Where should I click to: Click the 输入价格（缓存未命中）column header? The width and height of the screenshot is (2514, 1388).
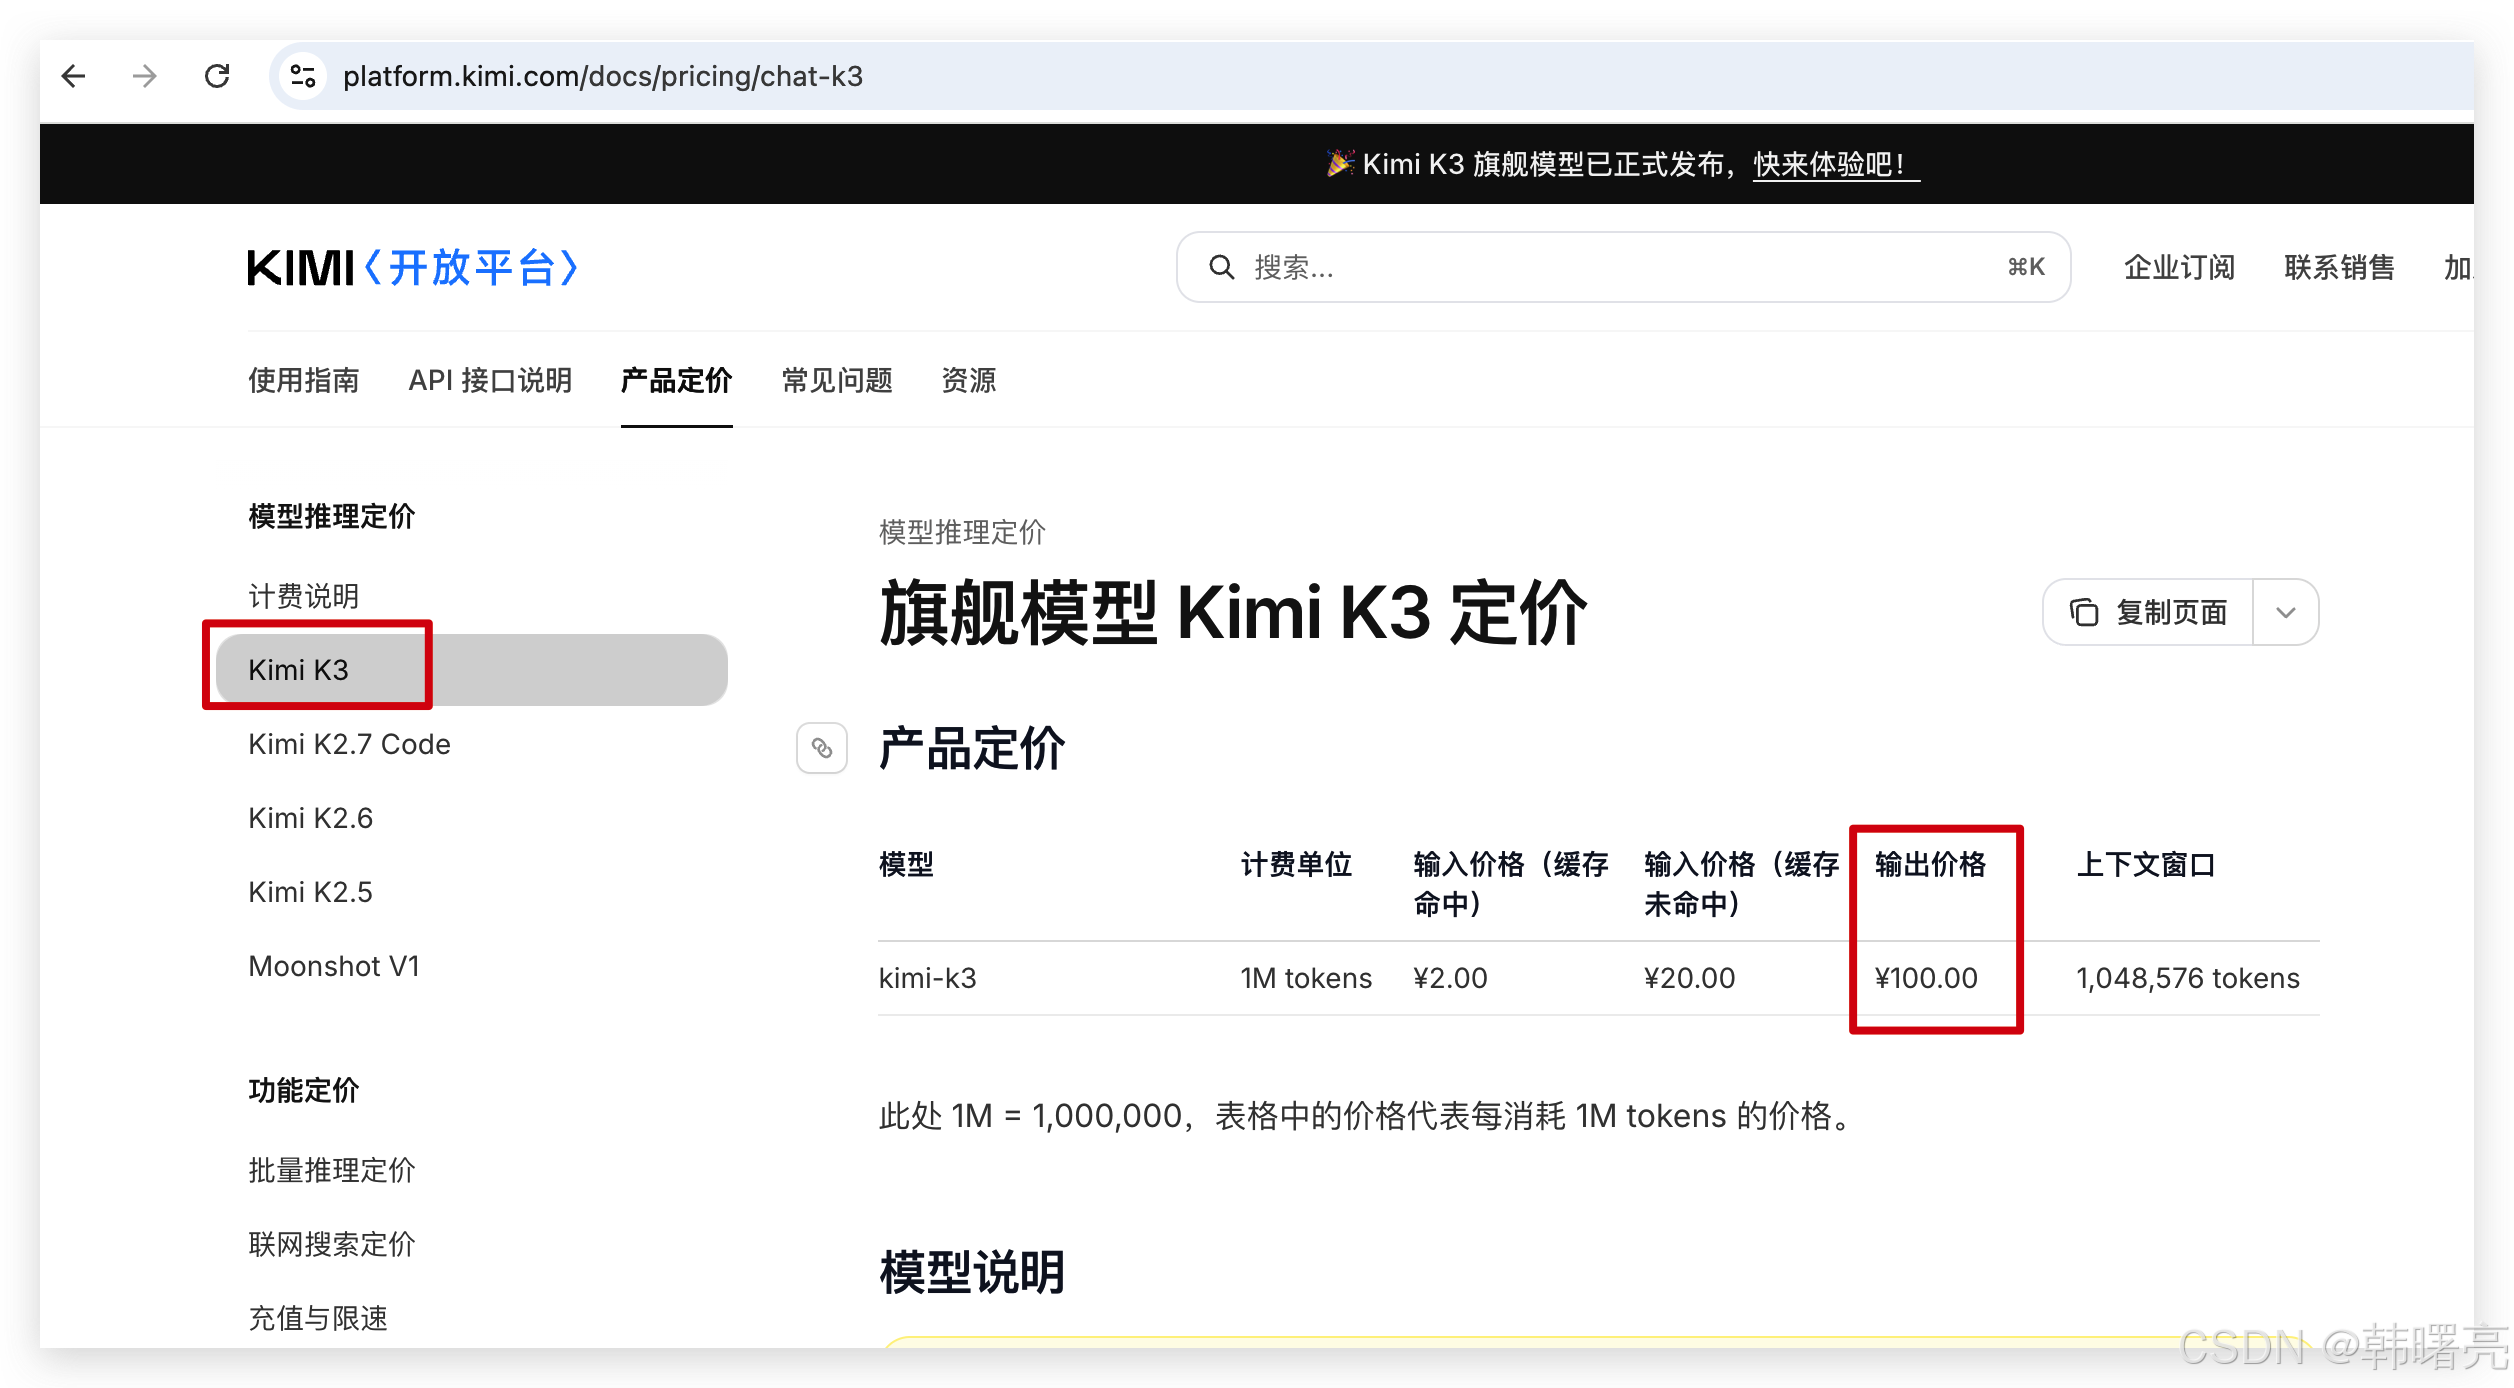point(1743,884)
